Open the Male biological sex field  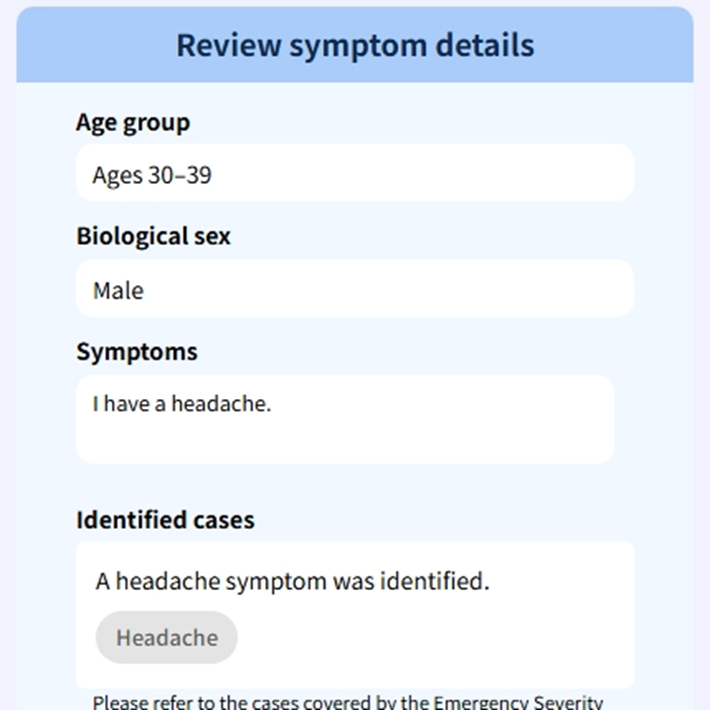[354, 290]
